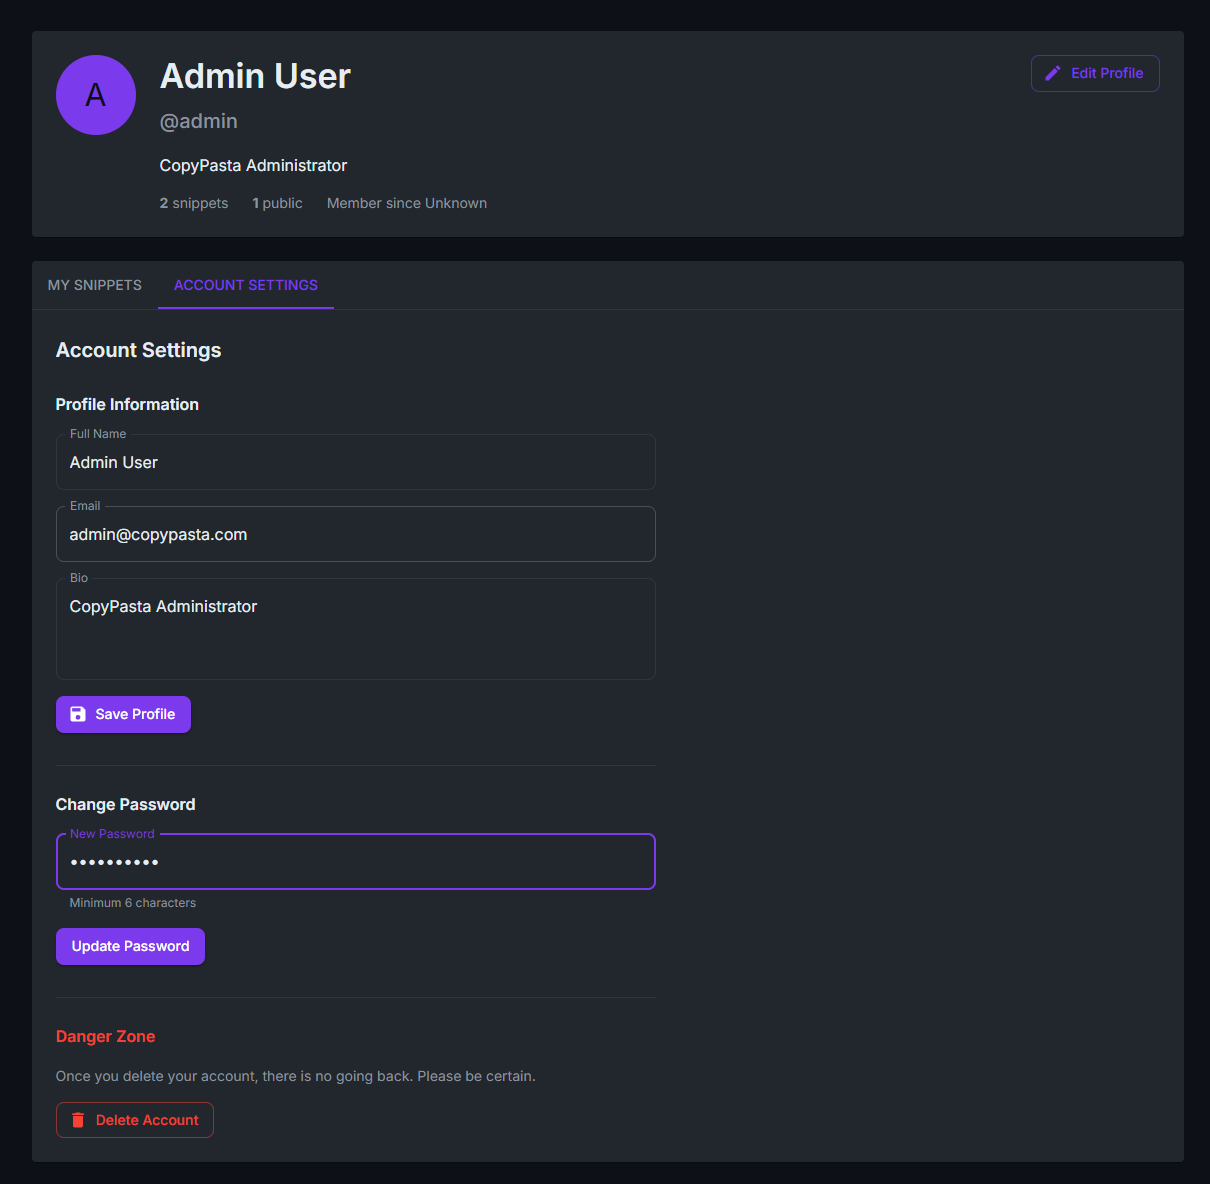The image size is (1210, 1184).
Task: Click the Admin User profile heading
Action: click(x=255, y=76)
